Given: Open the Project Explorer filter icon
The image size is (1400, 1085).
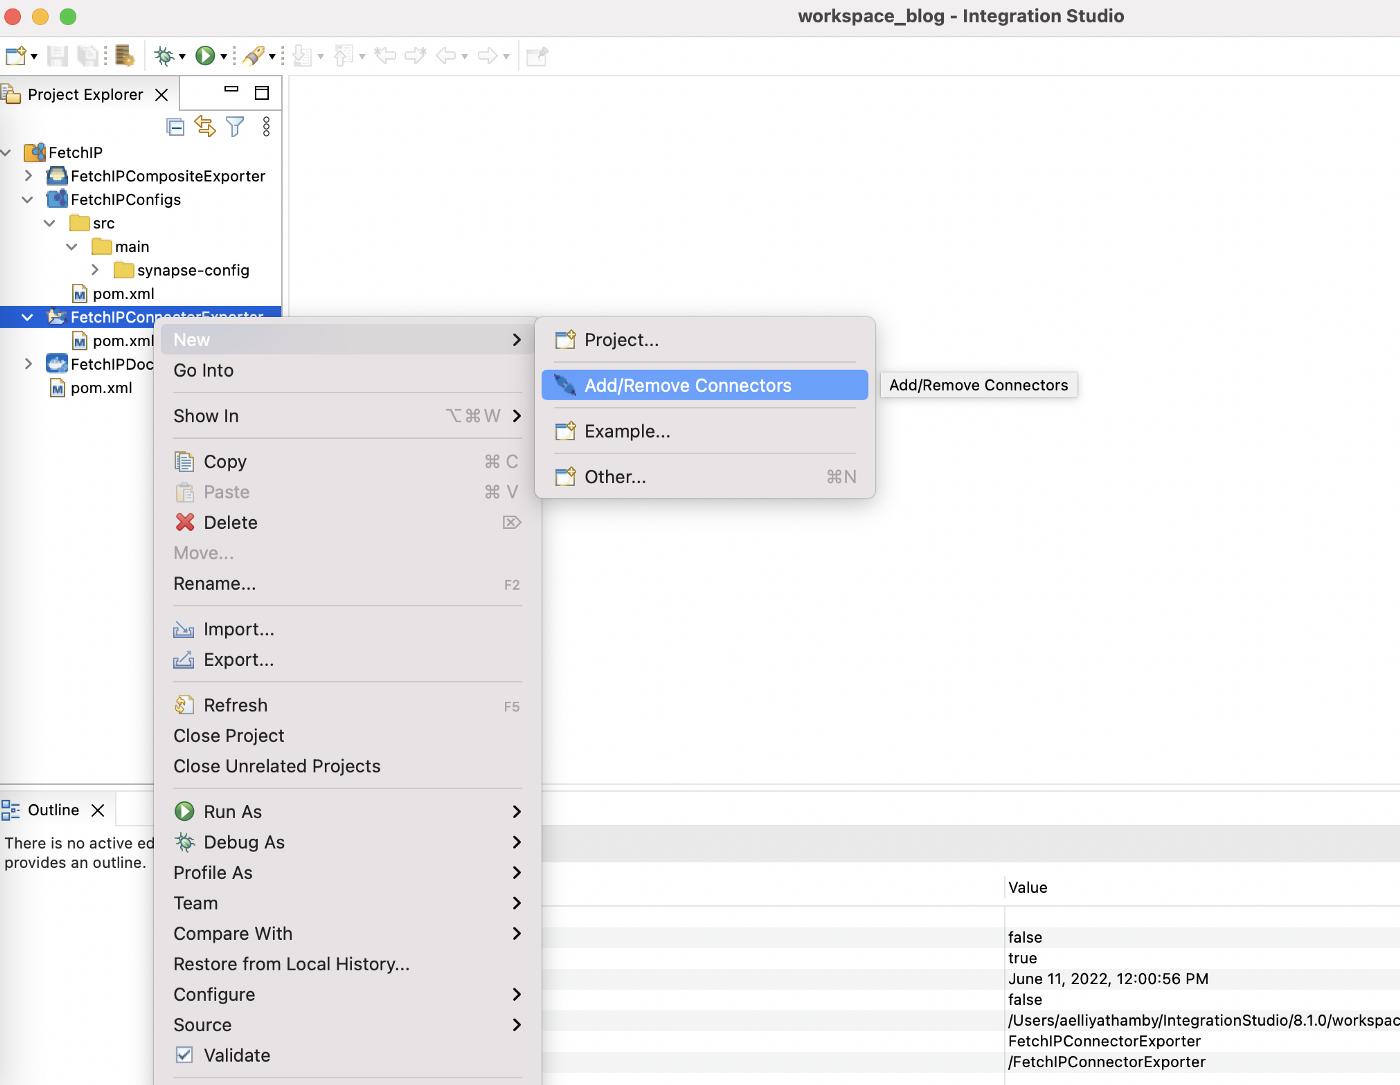Looking at the screenshot, I should point(235,127).
